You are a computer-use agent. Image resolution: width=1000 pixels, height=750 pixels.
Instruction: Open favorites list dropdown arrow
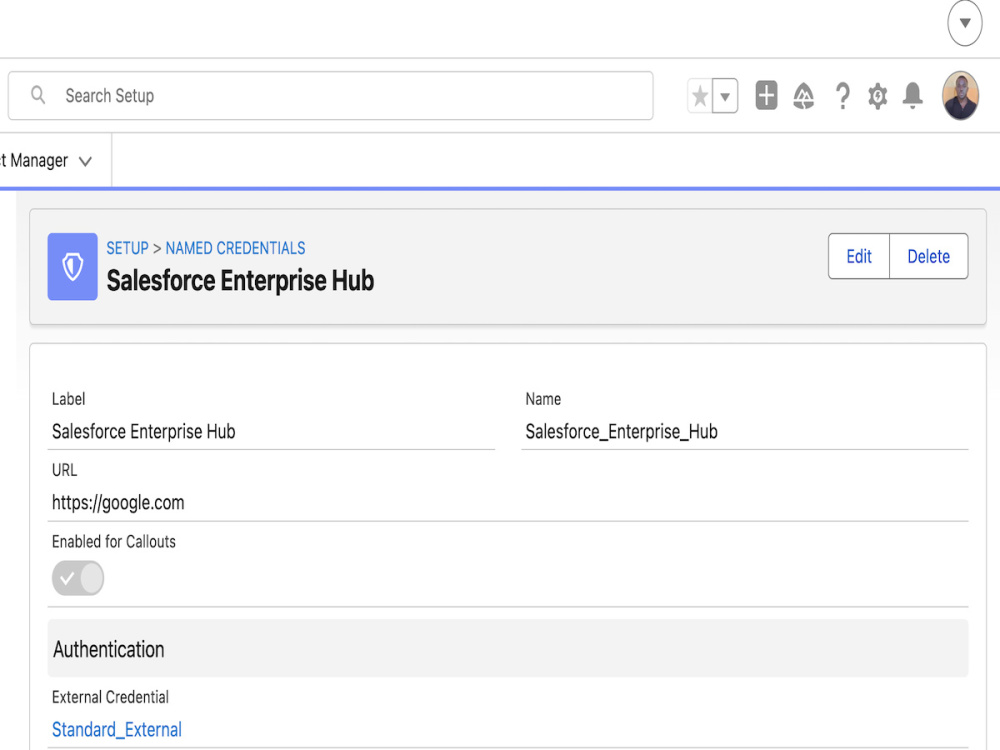click(x=725, y=96)
